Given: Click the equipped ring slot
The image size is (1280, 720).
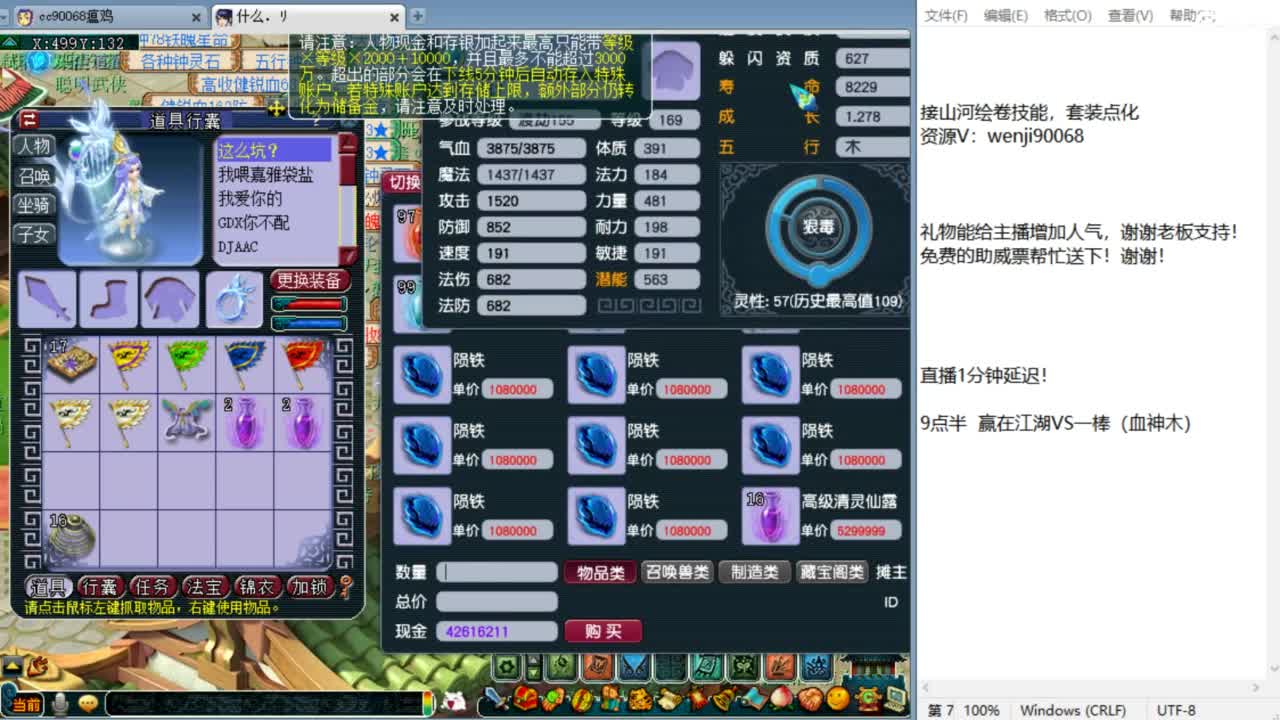Looking at the screenshot, I should coord(233,299).
